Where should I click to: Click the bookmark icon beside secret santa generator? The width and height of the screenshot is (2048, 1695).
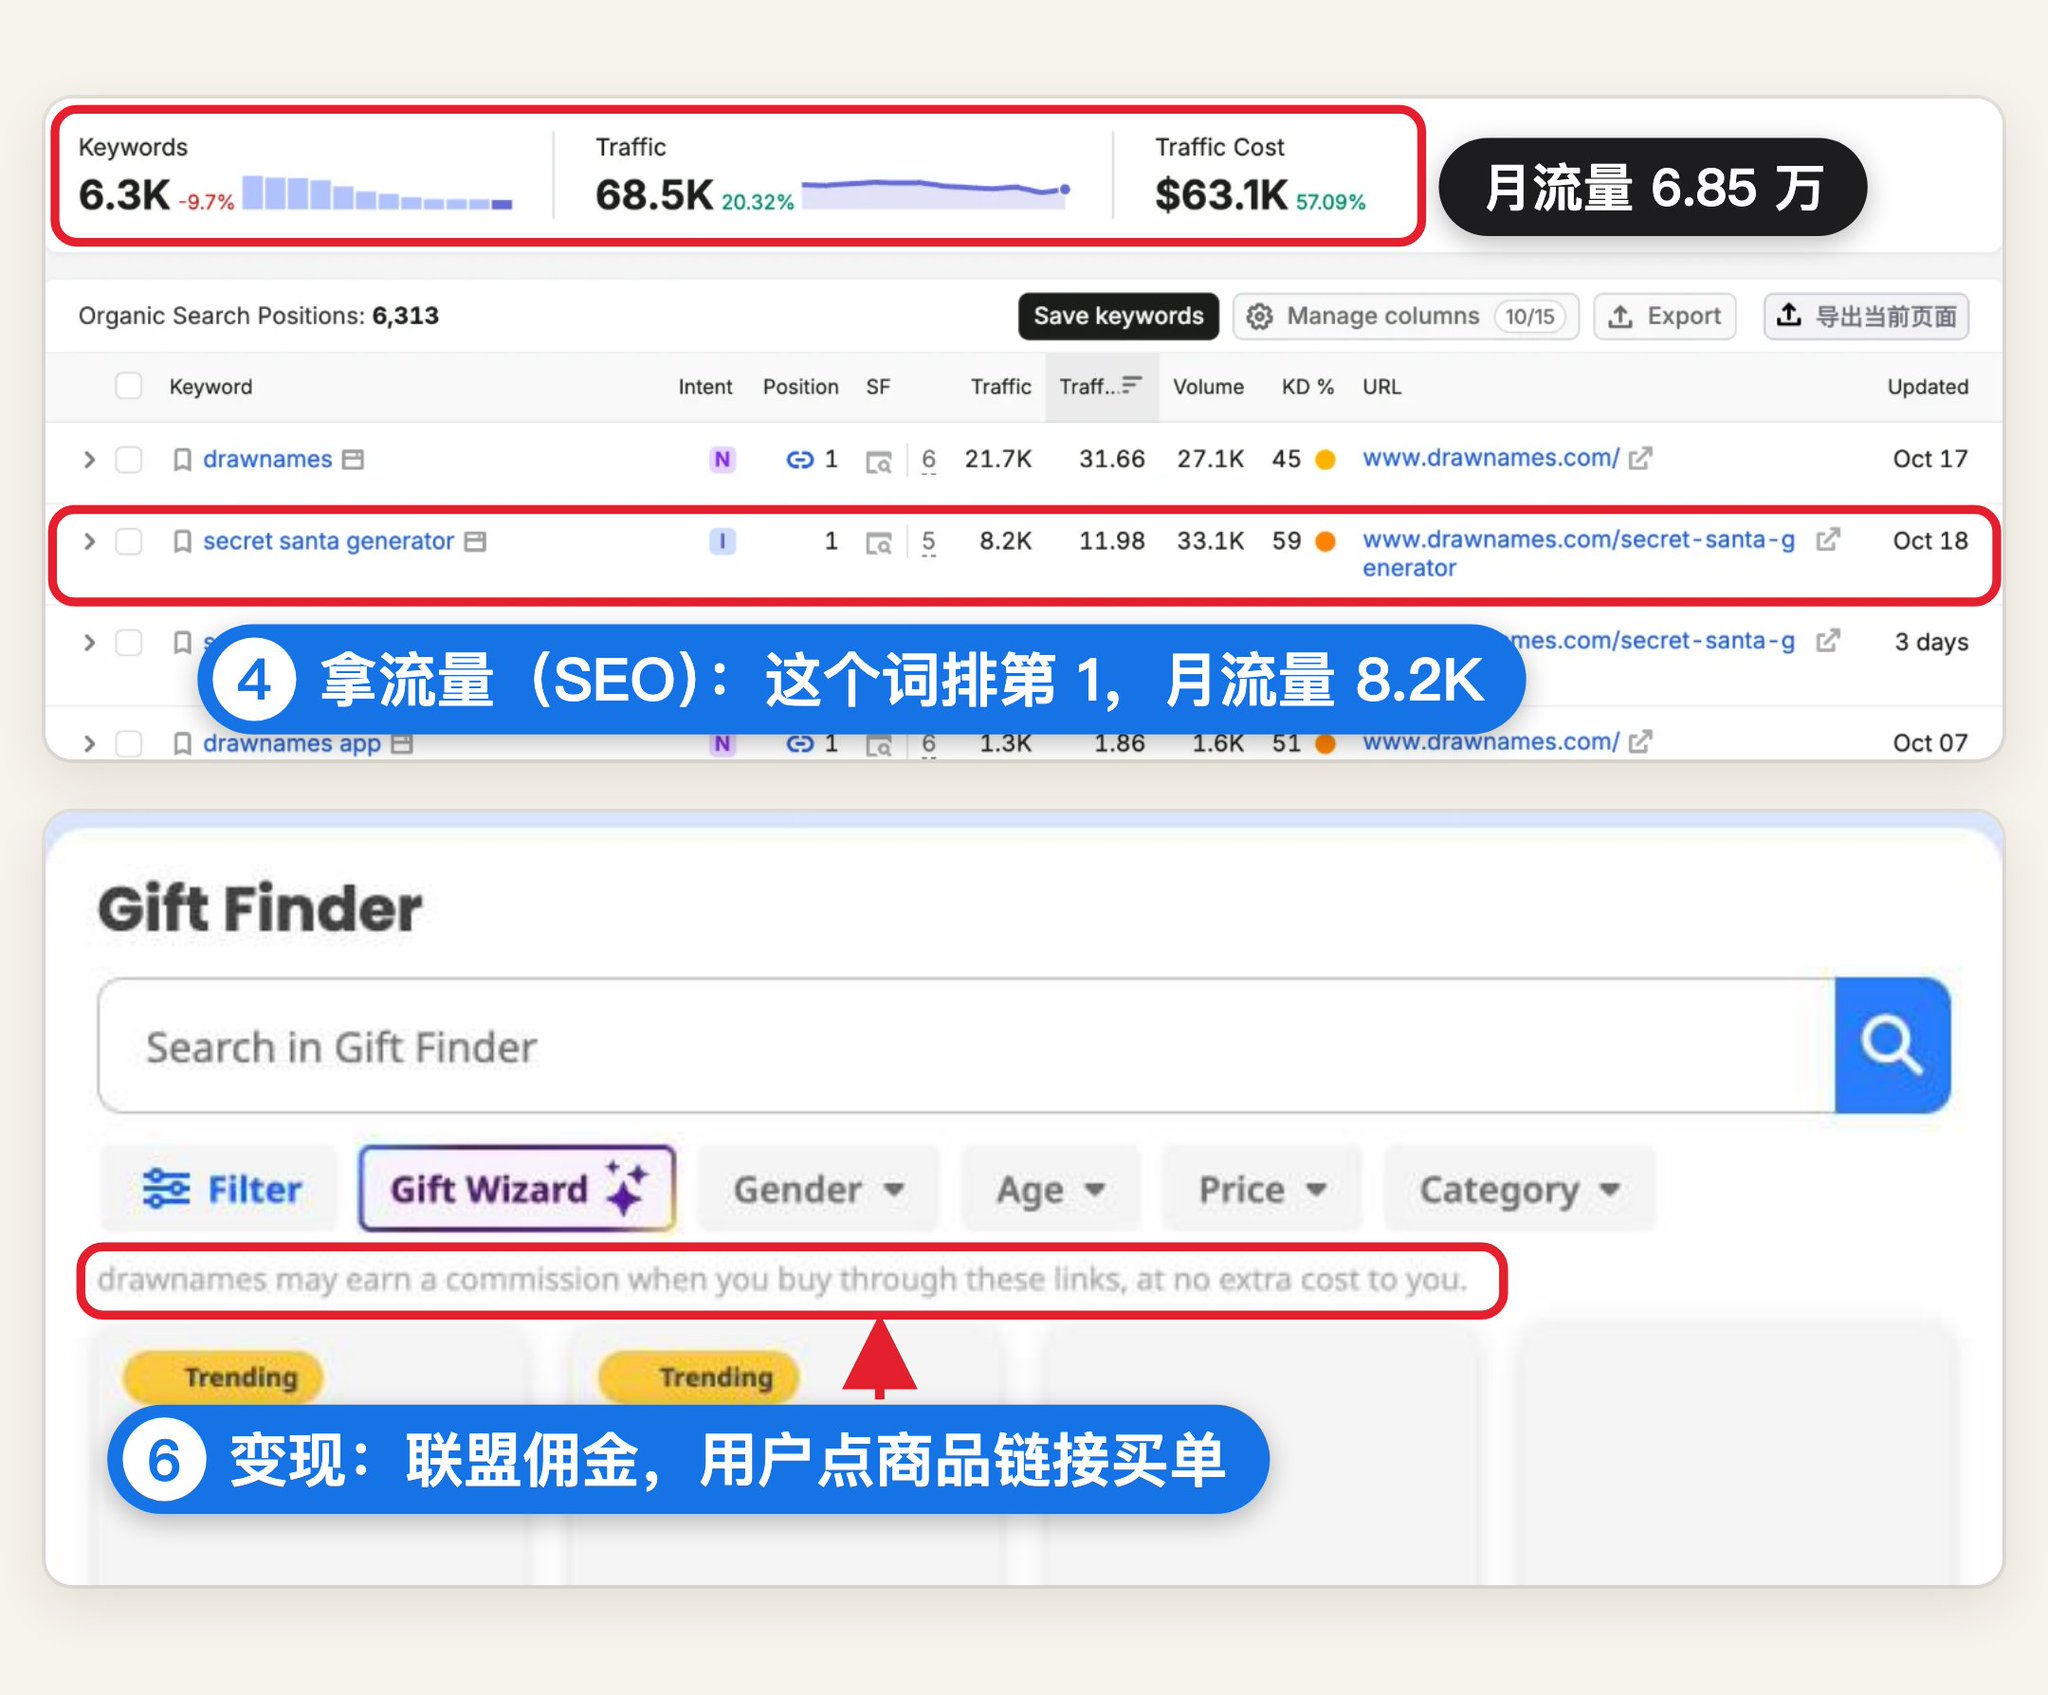(182, 541)
